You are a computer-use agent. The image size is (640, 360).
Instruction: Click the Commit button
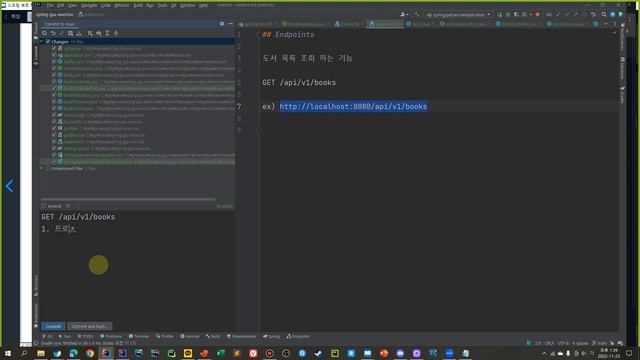(x=53, y=326)
